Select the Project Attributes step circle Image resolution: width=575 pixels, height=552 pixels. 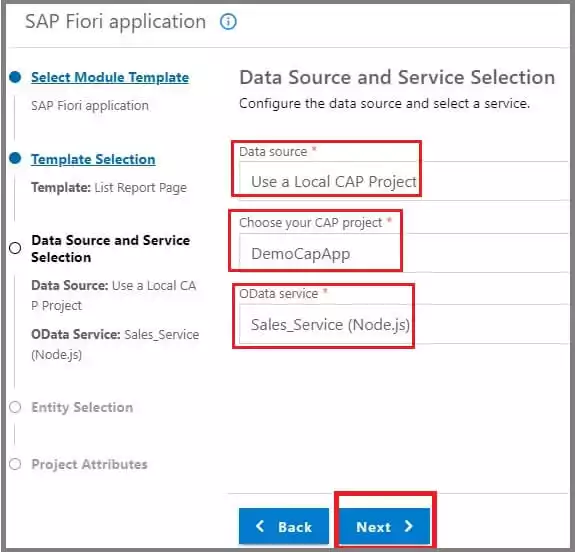click(15, 464)
